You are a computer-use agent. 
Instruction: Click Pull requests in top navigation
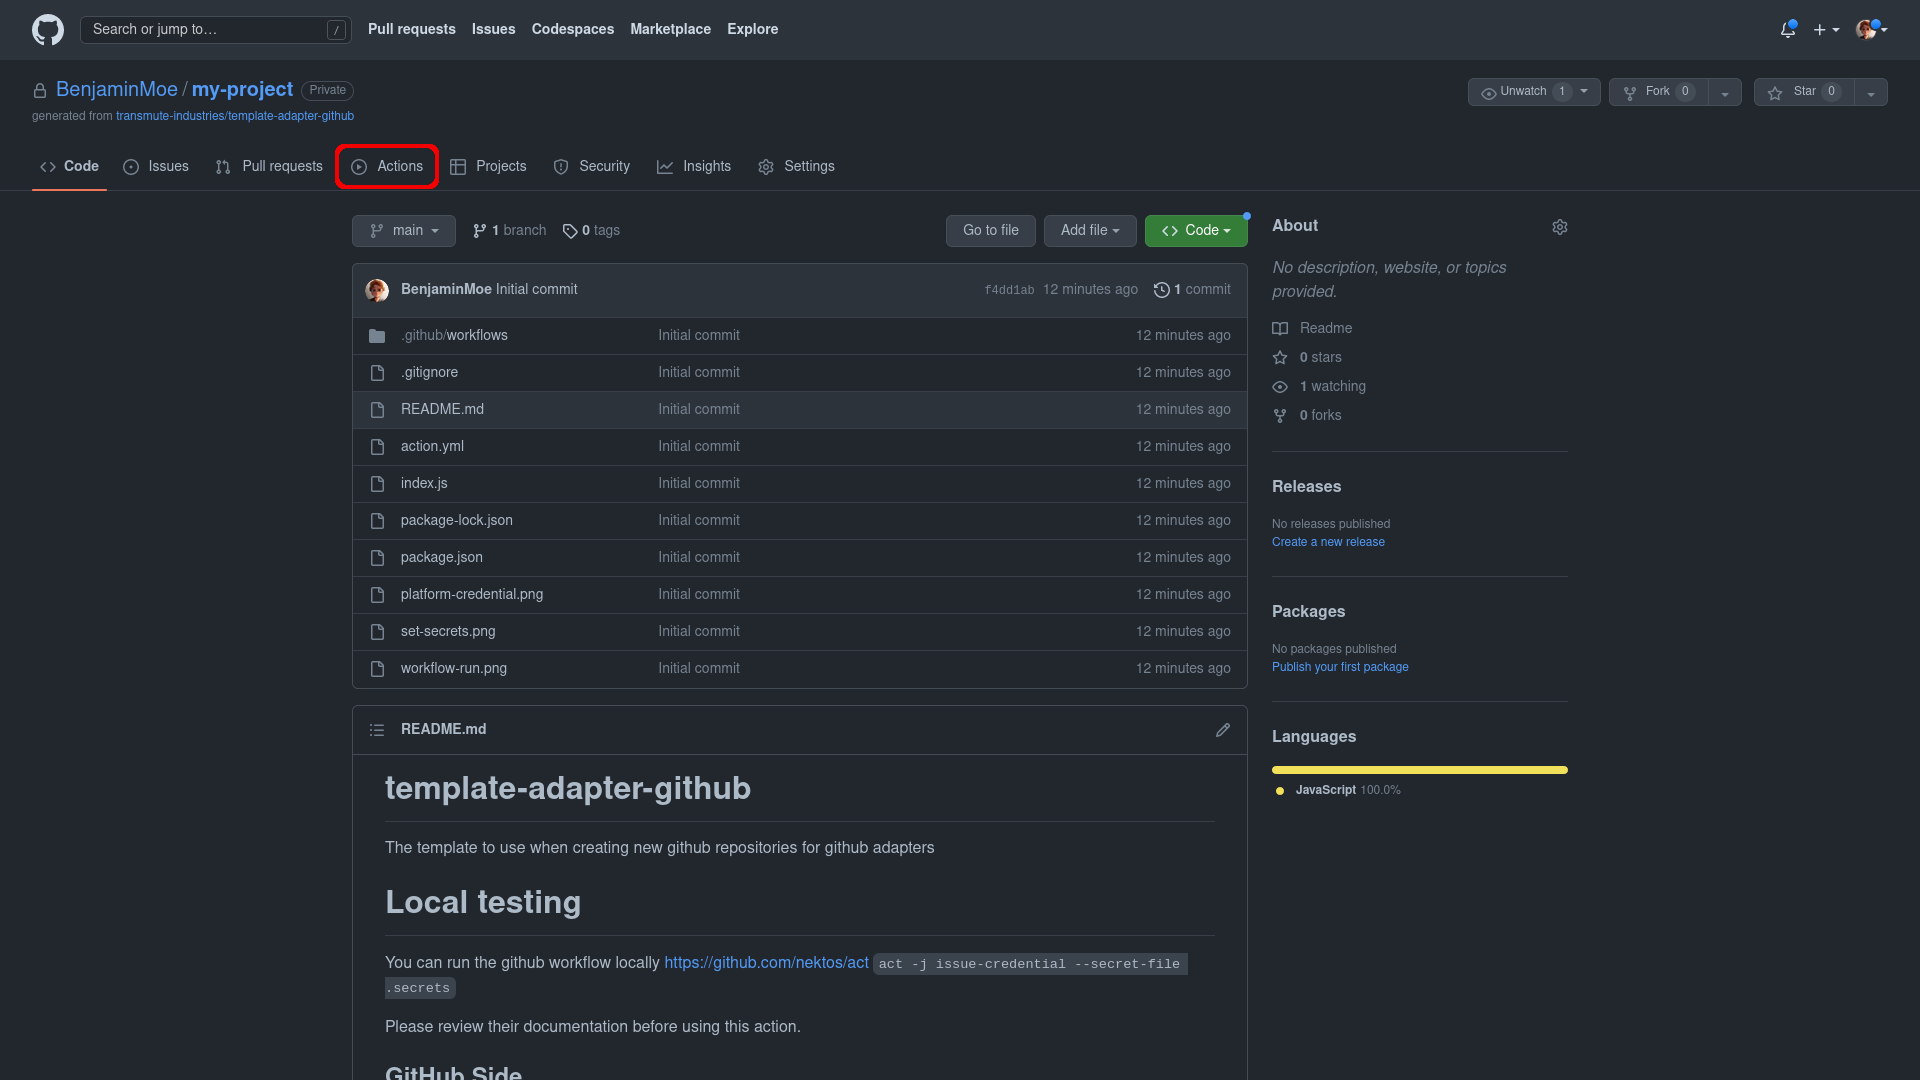click(x=411, y=30)
